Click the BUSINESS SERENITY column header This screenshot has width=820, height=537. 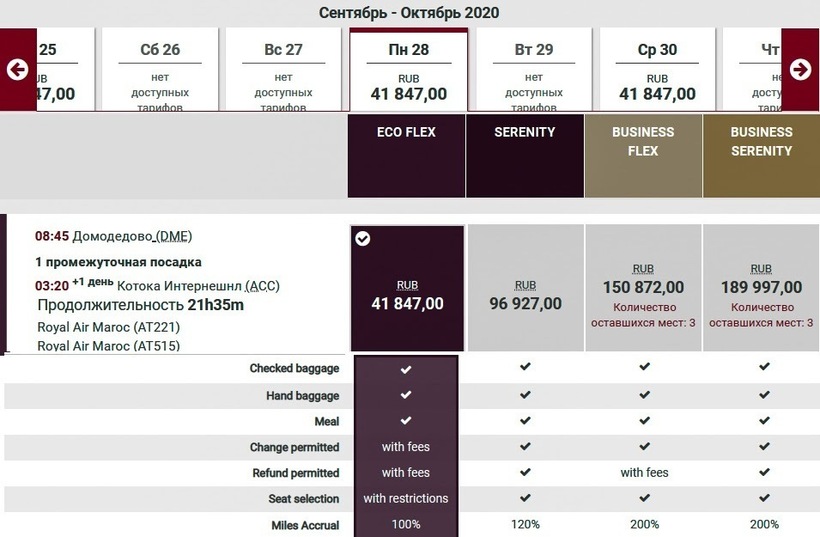761,141
